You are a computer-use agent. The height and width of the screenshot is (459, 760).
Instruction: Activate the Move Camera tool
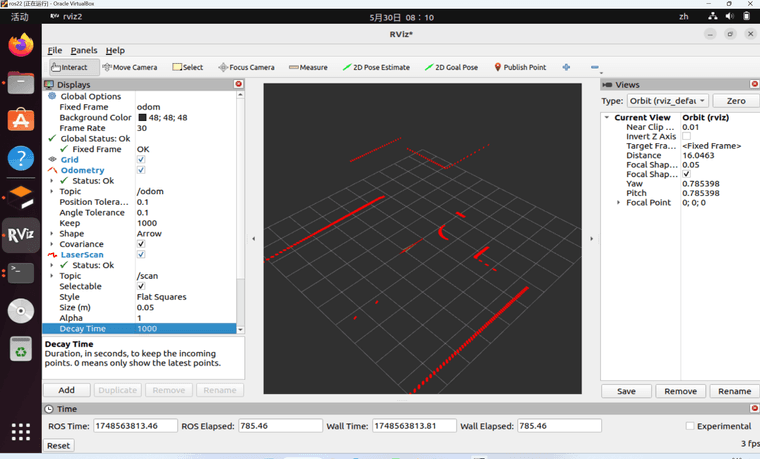coord(130,67)
